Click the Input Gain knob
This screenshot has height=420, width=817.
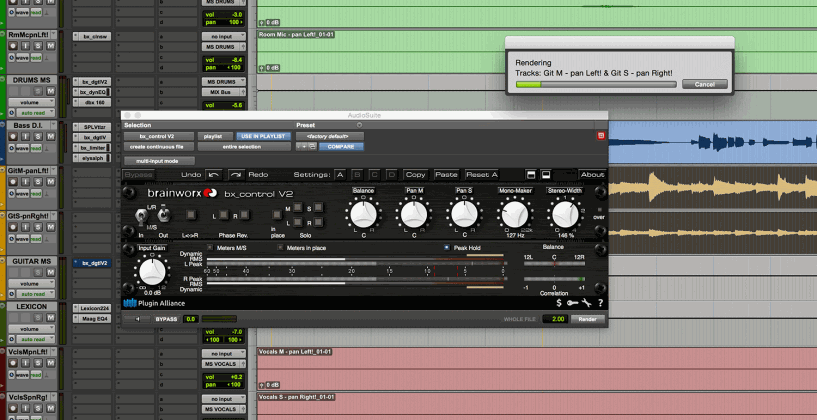click(x=152, y=272)
